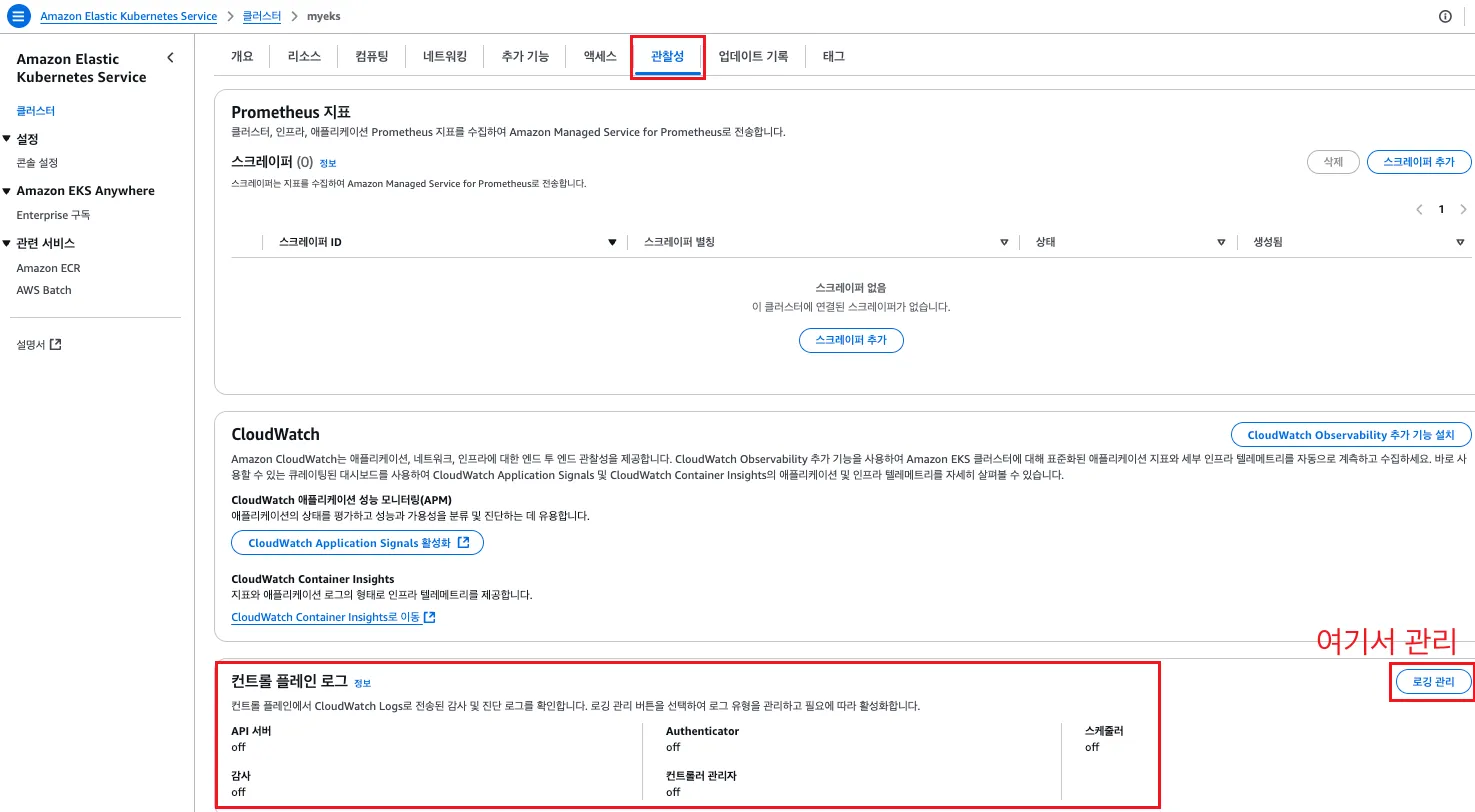Click the 감사 log label
The height and width of the screenshot is (812, 1475).
241,776
